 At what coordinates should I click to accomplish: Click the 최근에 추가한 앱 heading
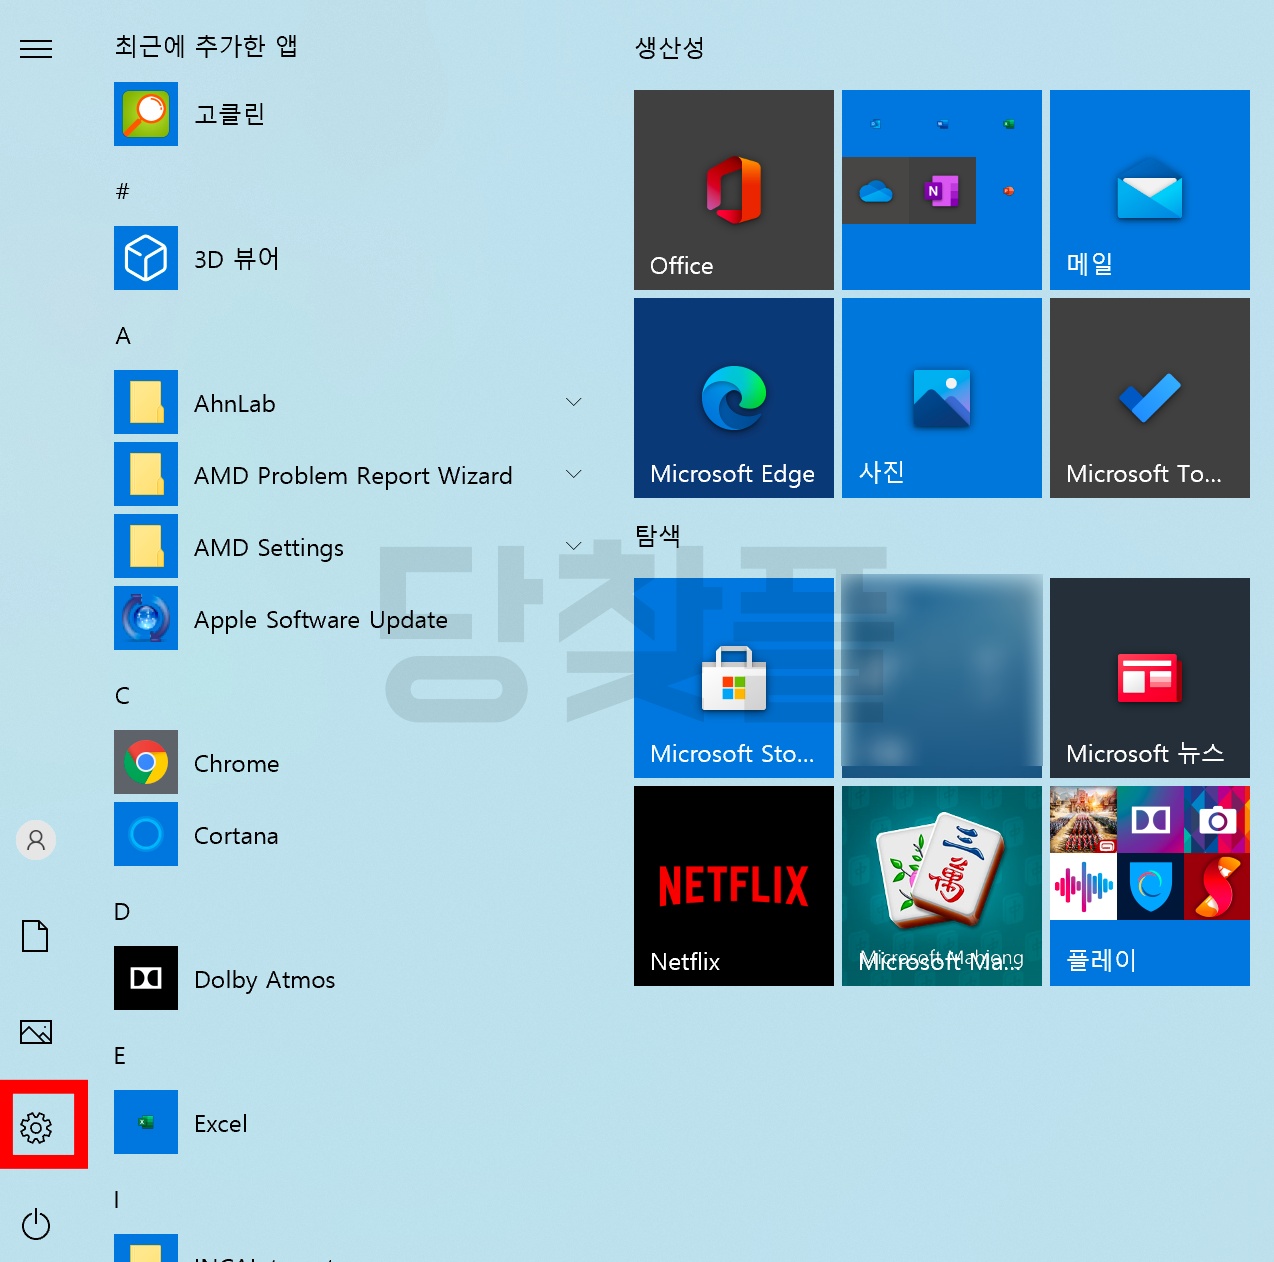click(206, 46)
